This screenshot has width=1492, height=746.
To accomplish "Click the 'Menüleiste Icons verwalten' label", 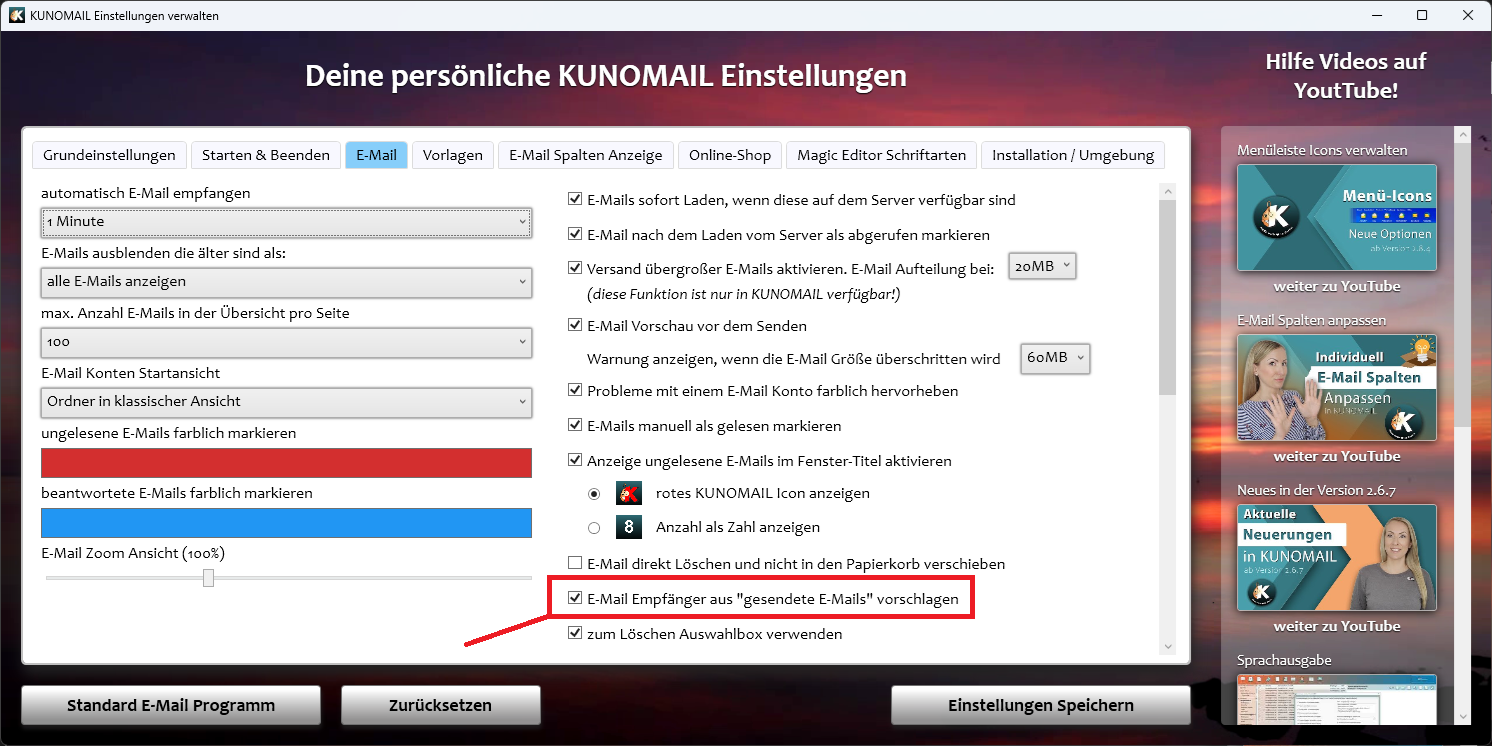I will tap(1322, 150).
